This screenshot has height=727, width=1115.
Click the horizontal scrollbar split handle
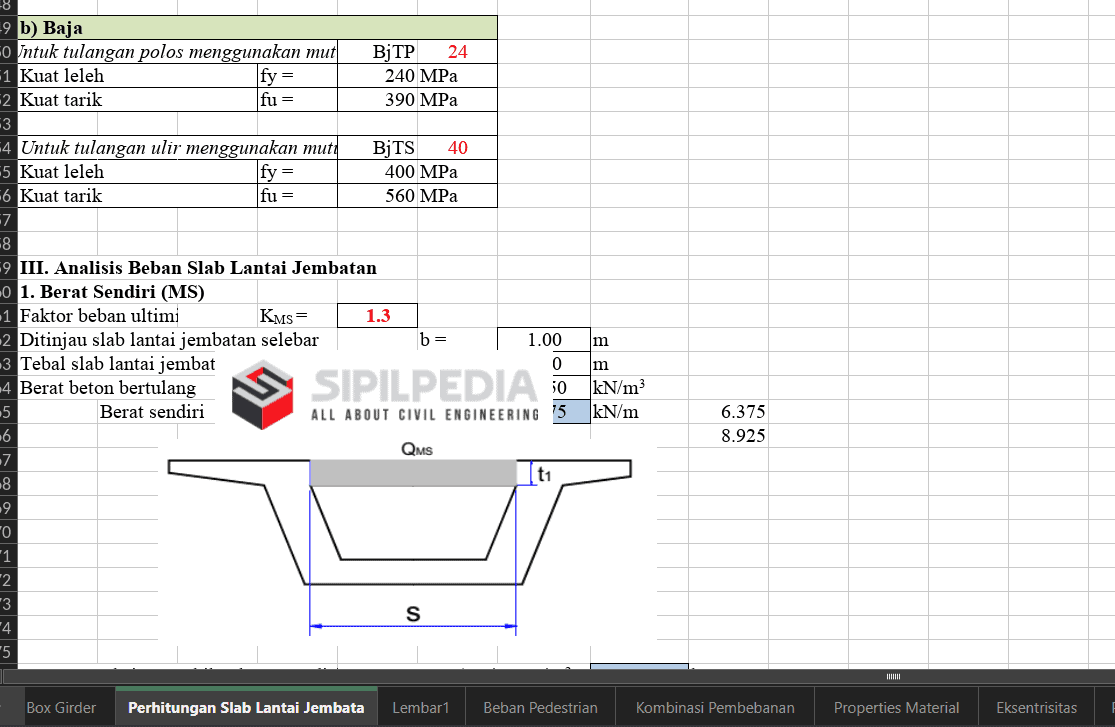tap(893, 677)
